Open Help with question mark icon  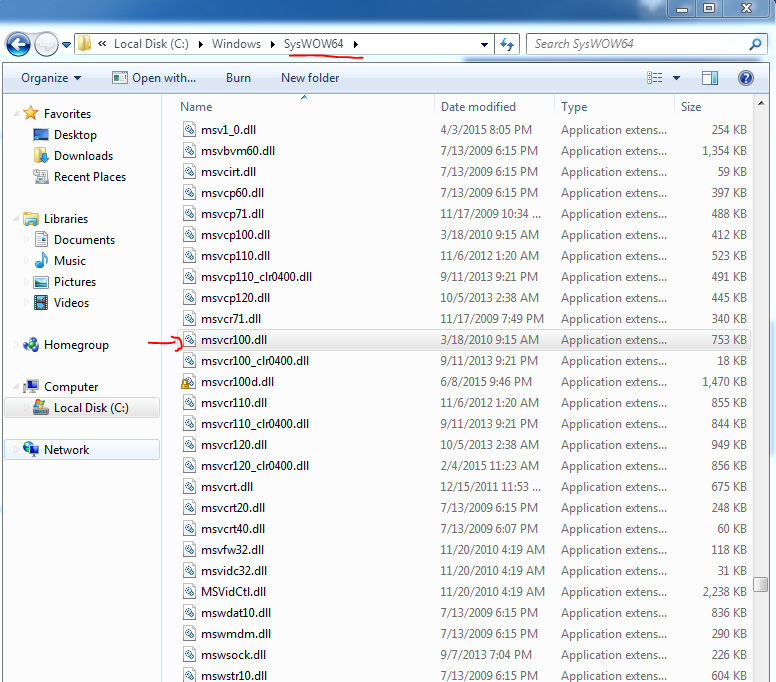(x=745, y=78)
